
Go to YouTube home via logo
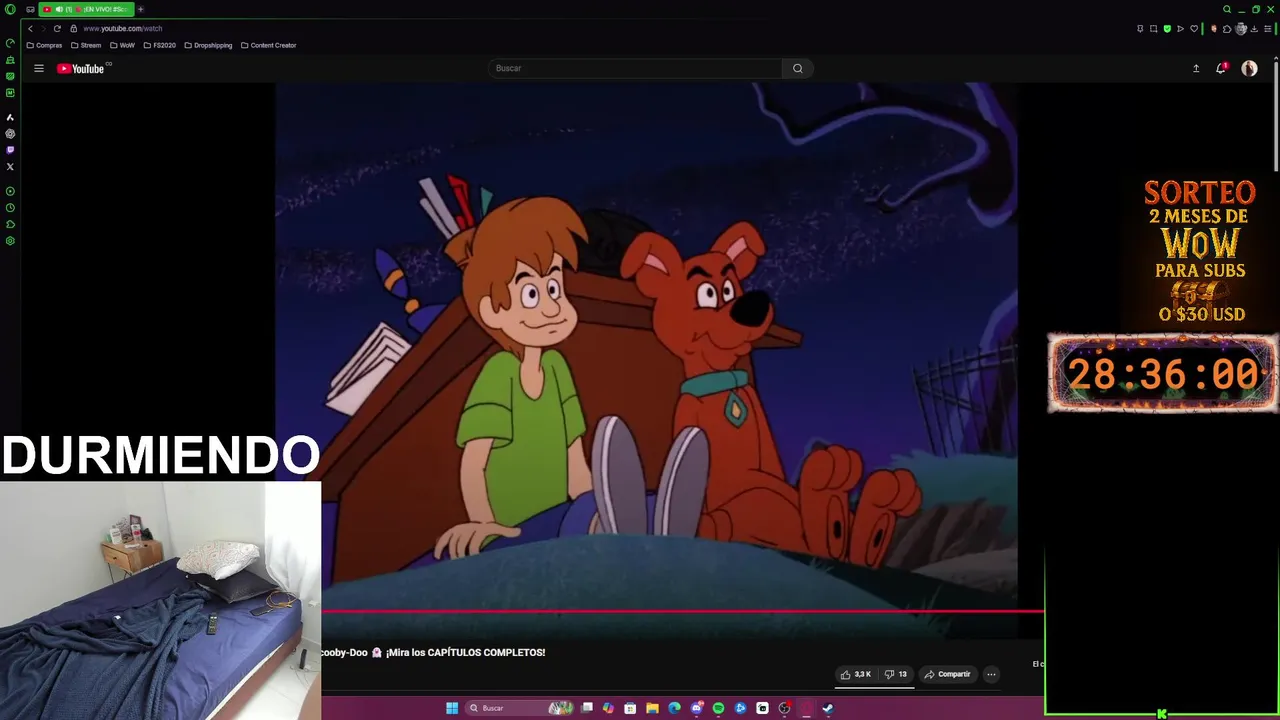[81, 68]
